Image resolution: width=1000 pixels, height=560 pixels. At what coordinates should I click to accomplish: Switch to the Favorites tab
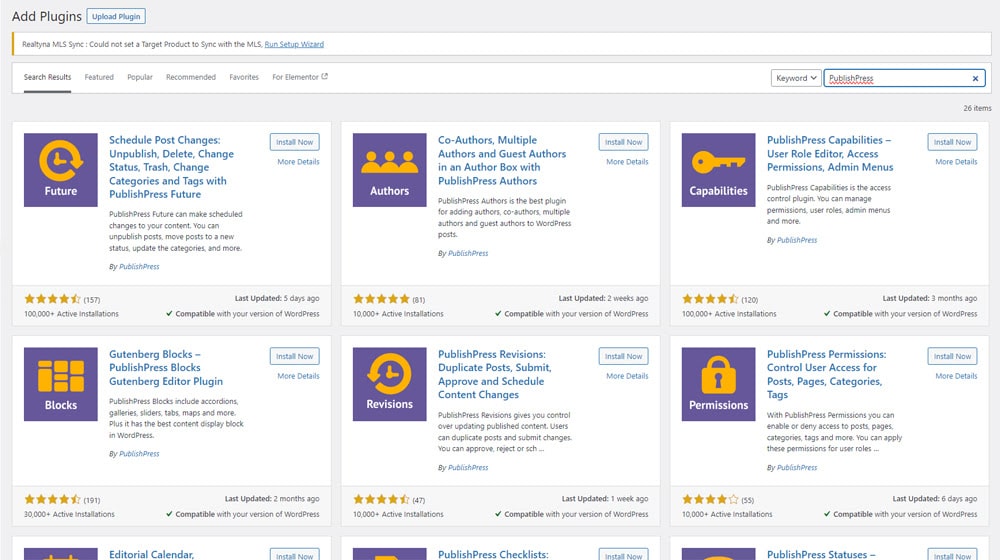pyautogui.click(x=244, y=77)
